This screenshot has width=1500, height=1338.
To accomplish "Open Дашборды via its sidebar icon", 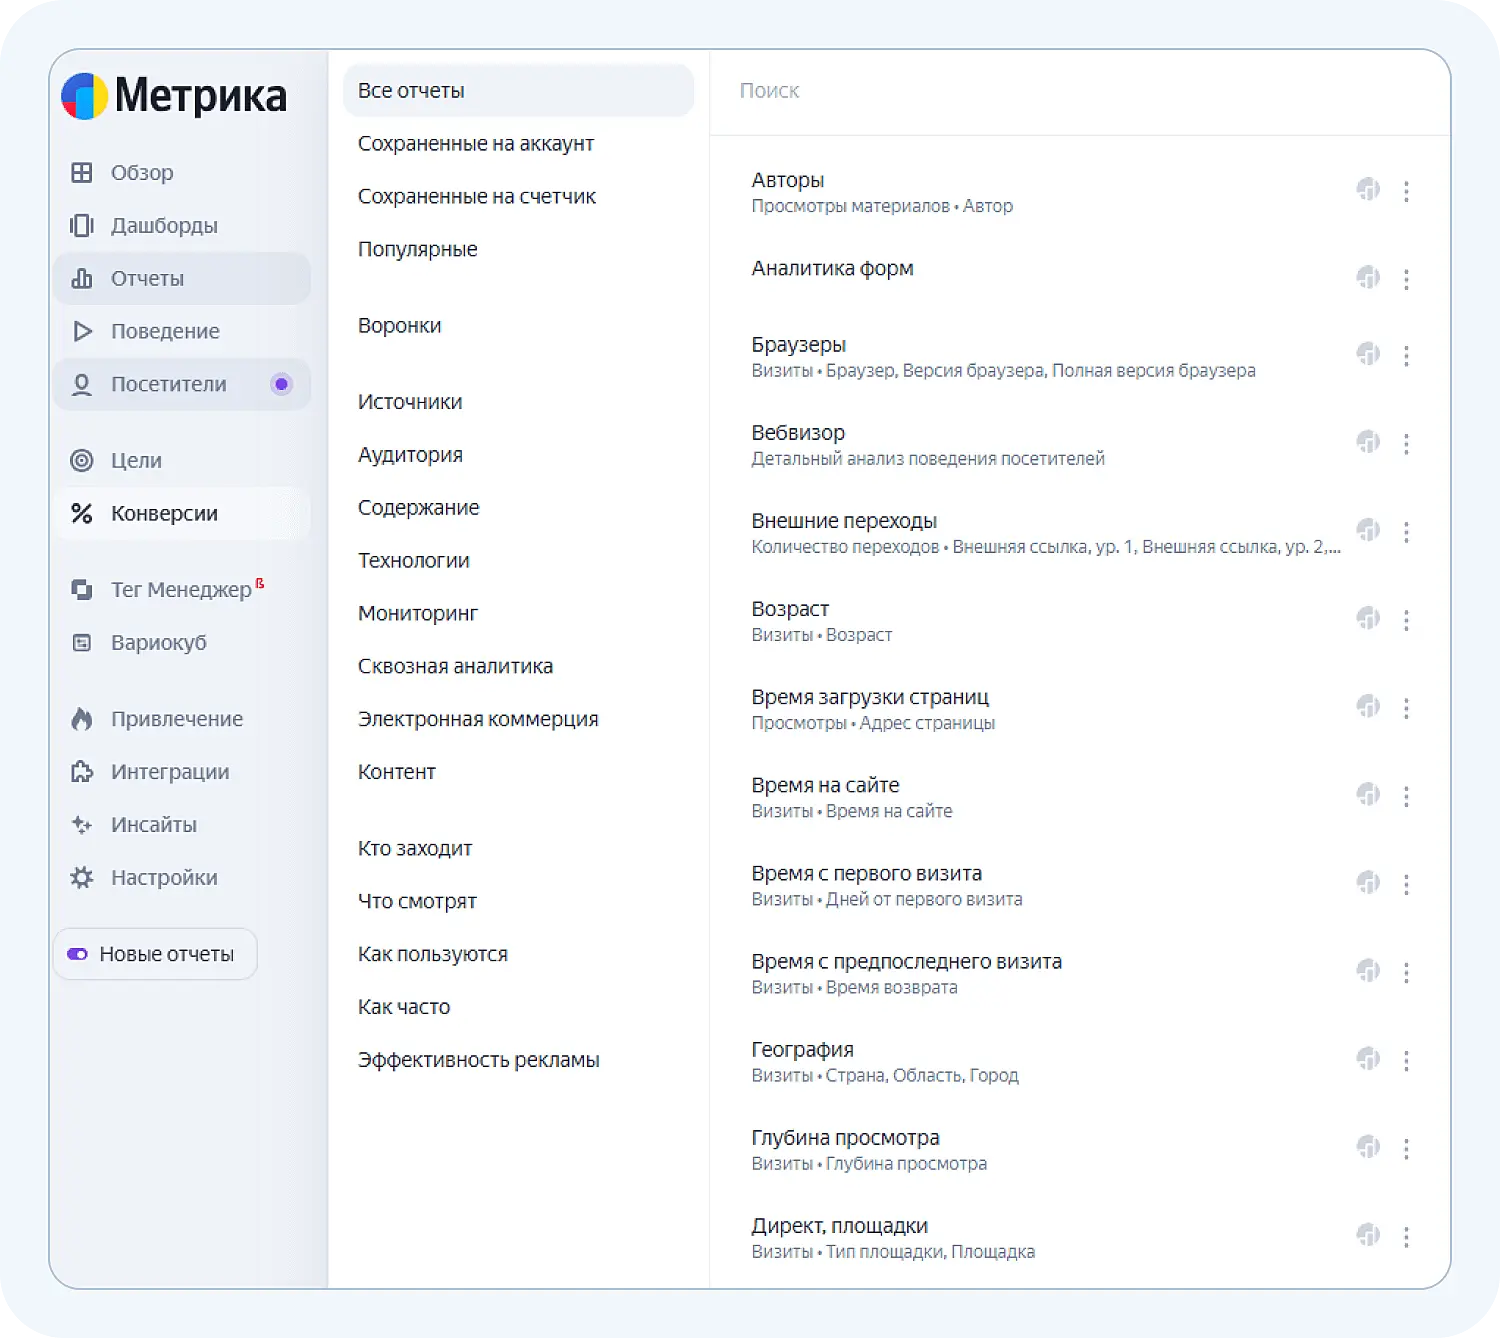I will click(82, 226).
